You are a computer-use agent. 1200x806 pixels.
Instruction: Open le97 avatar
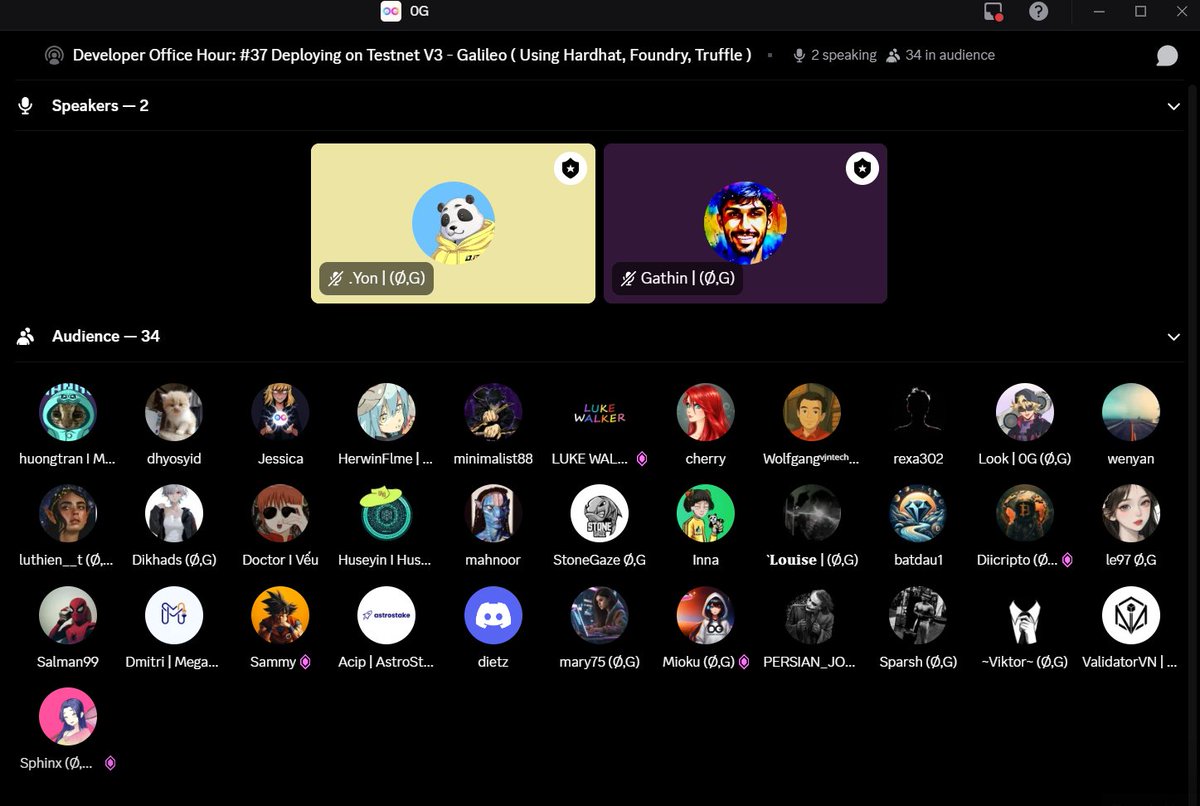pos(1131,513)
